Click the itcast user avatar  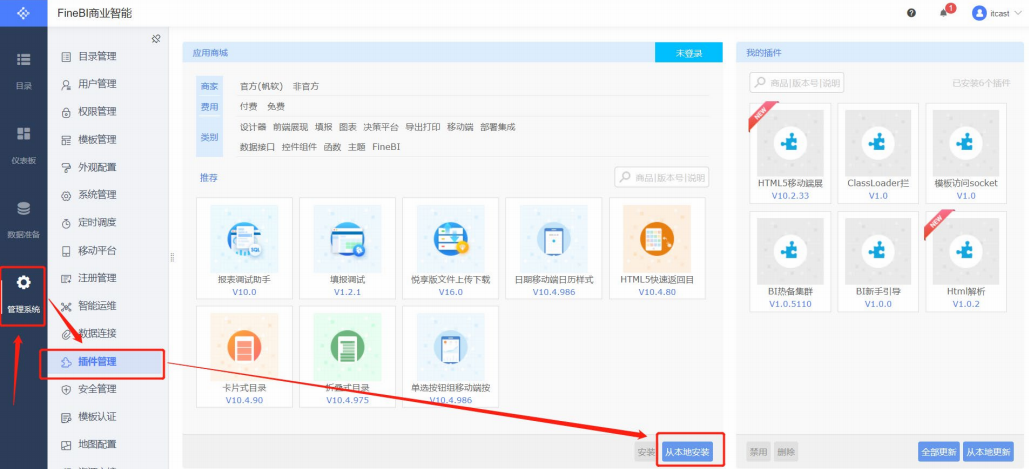[979, 13]
